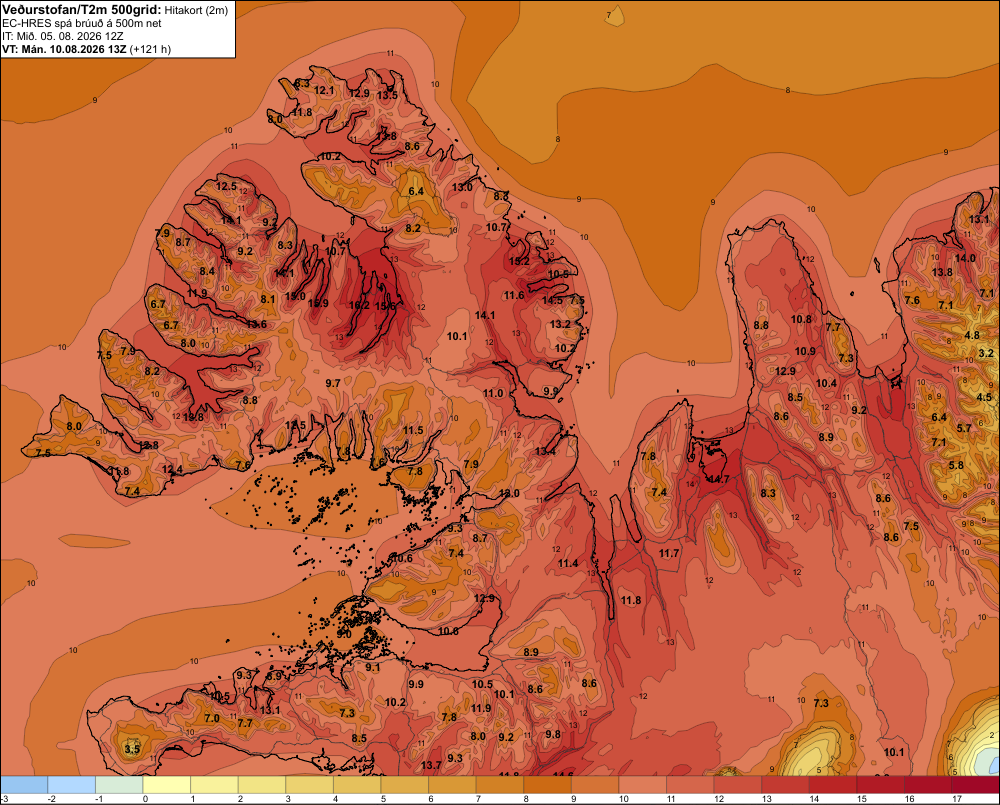
Task: Click the 15.2 temperature reading
Action: click(x=519, y=262)
